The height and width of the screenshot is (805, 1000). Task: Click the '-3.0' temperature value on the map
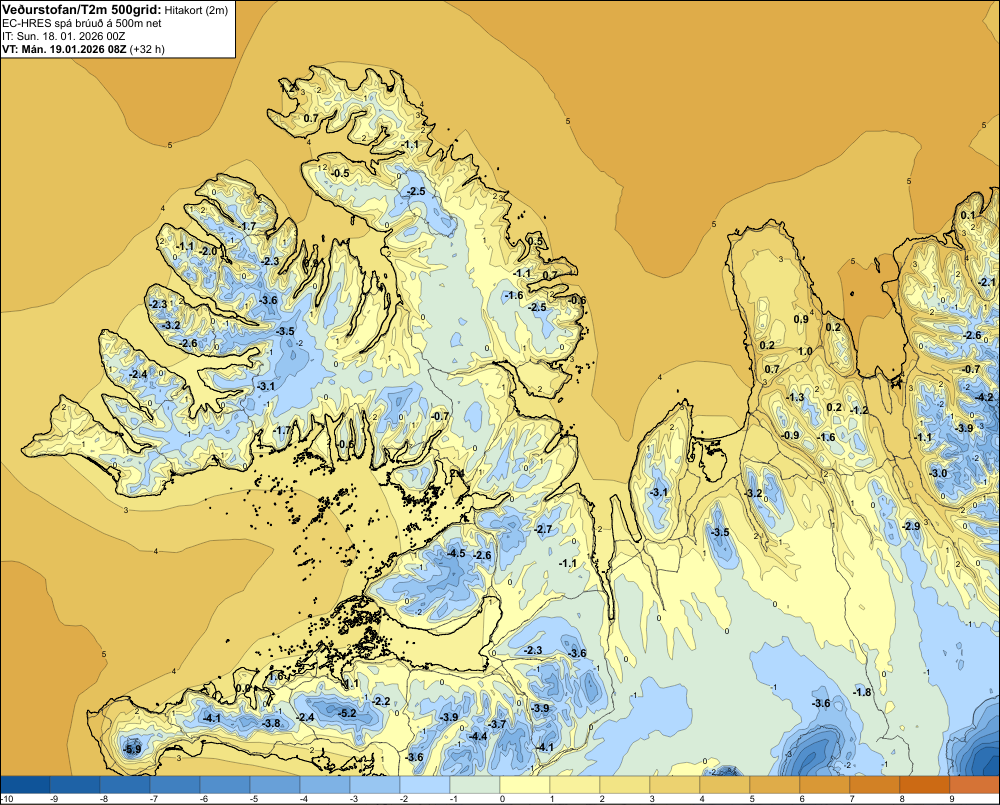coord(938,473)
